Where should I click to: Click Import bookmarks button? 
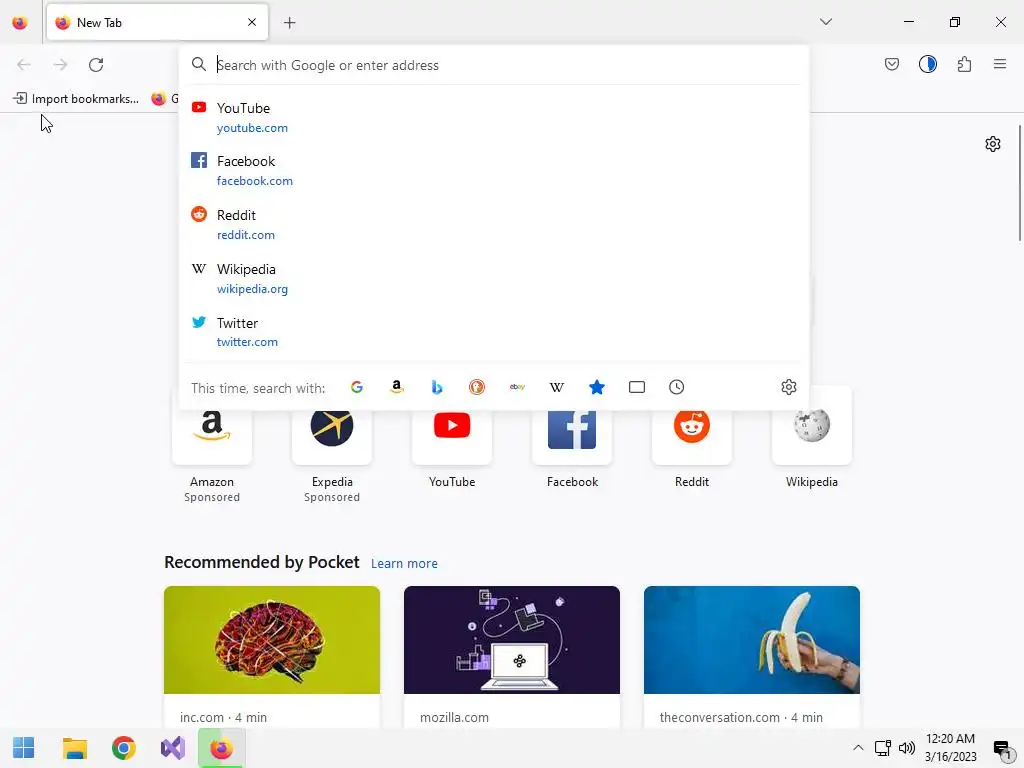pos(76,99)
